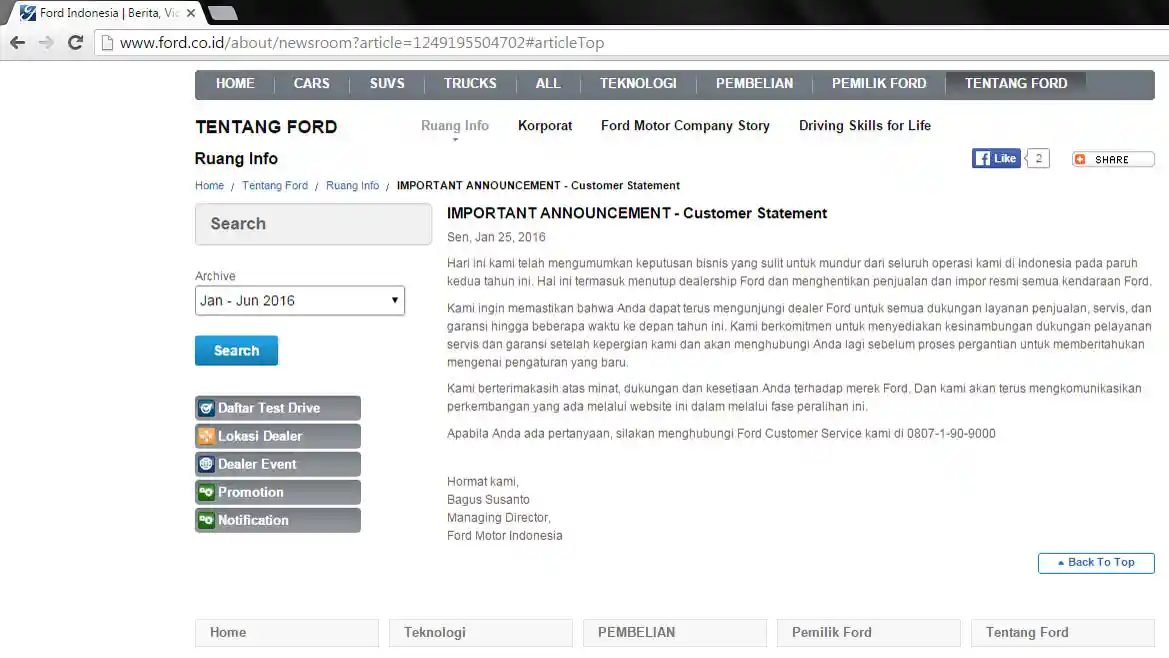1169x658 pixels.
Task: Open the TEKNOLOGI dropdown in the navigation bar
Action: point(638,84)
